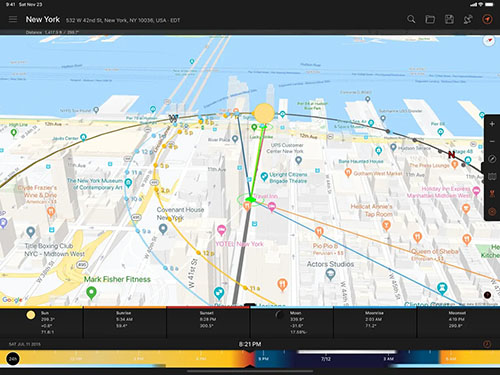Tap the yellow sun position marker
Viewport: 500px width, 375px height.
tap(264, 113)
